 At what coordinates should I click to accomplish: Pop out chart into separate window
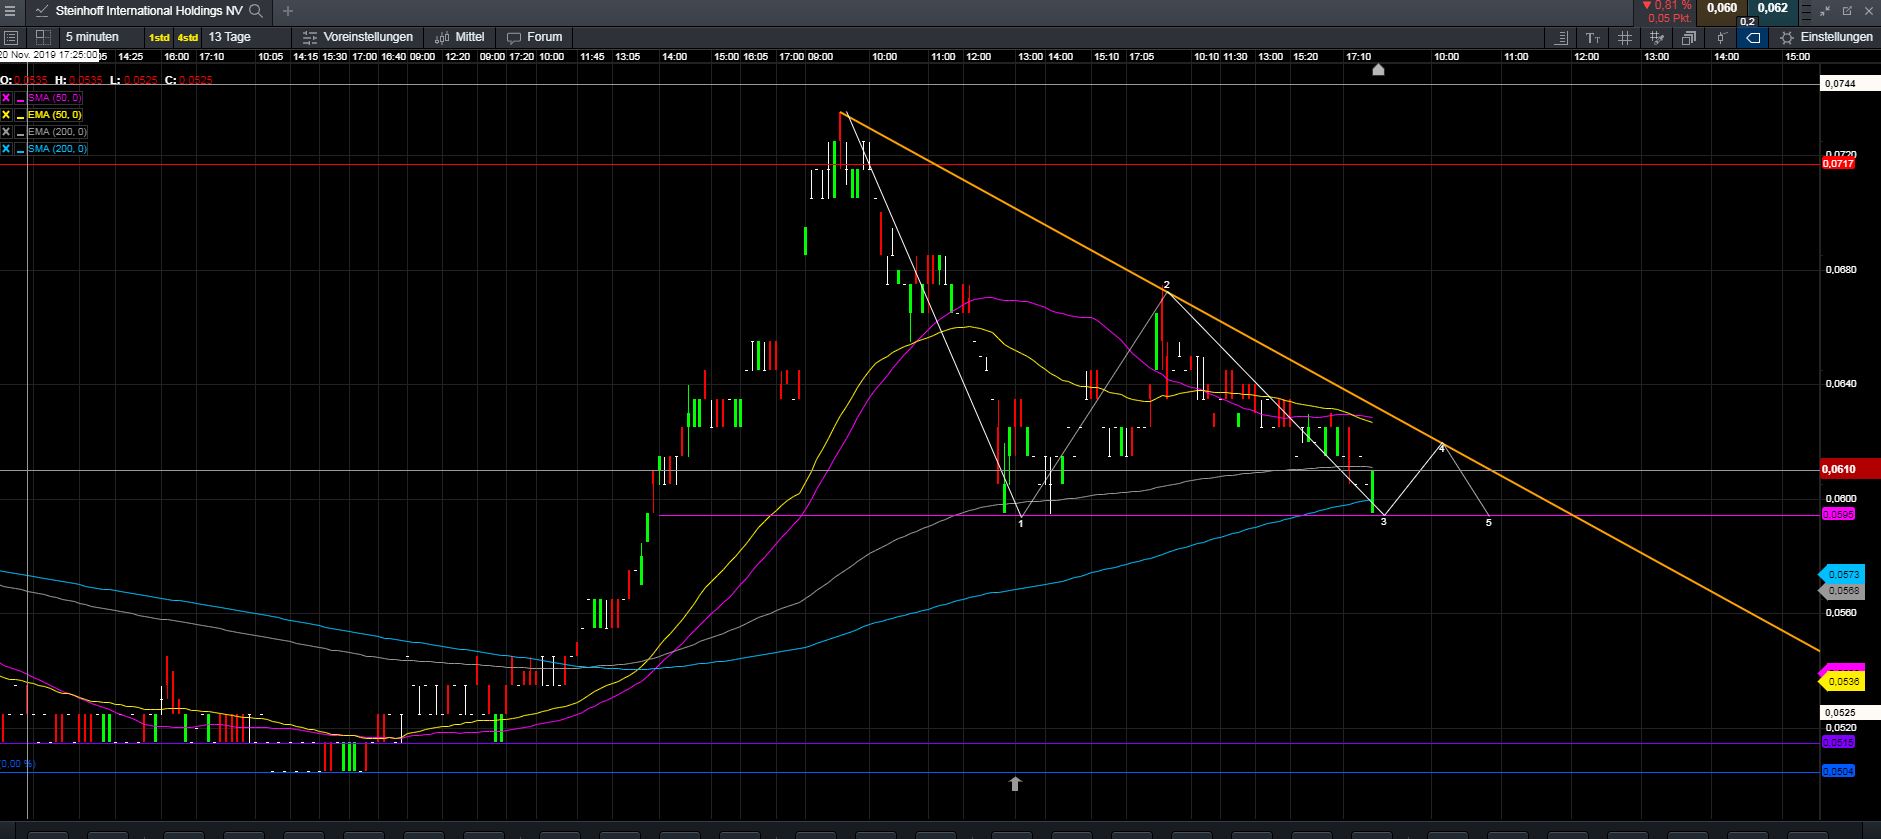pyautogui.click(x=1849, y=11)
